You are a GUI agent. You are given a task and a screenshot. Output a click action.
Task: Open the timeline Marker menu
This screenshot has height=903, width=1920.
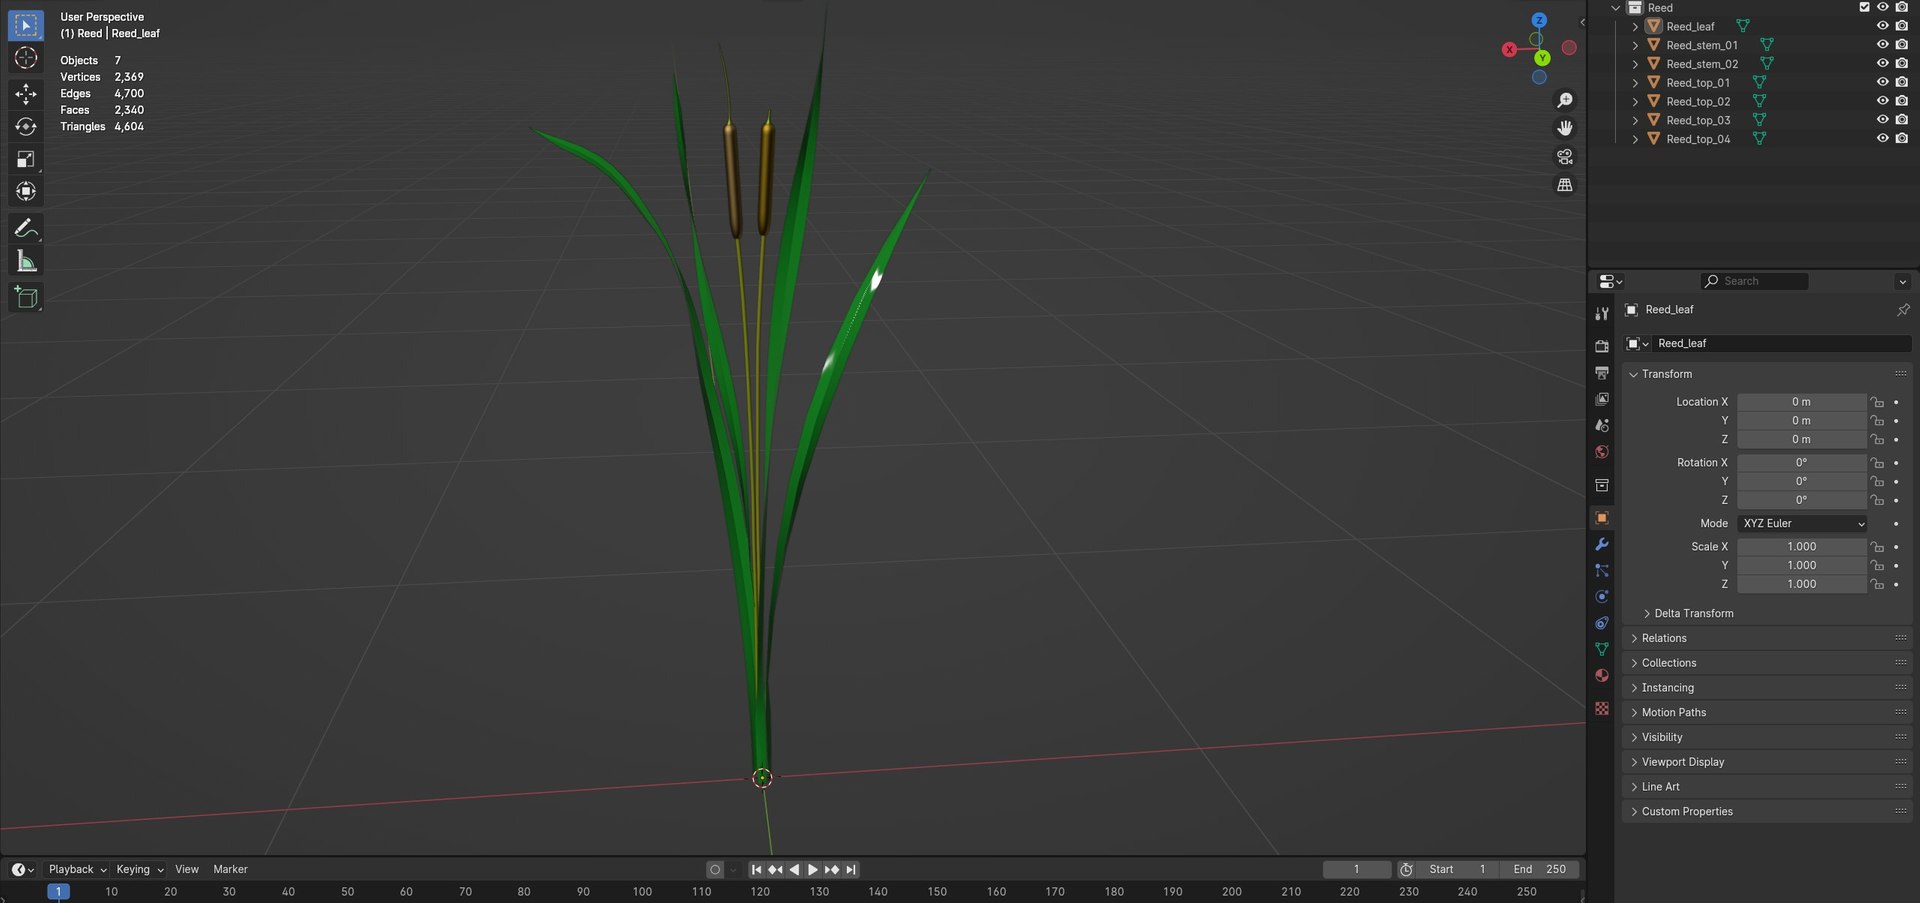230,870
